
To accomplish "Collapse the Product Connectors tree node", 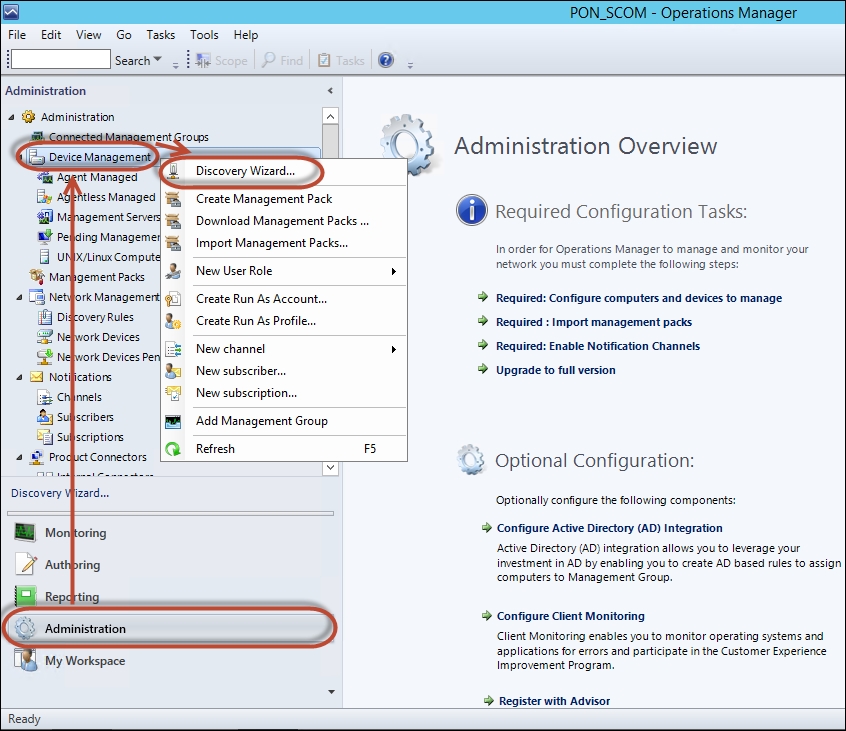I will [x=19, y=457].
